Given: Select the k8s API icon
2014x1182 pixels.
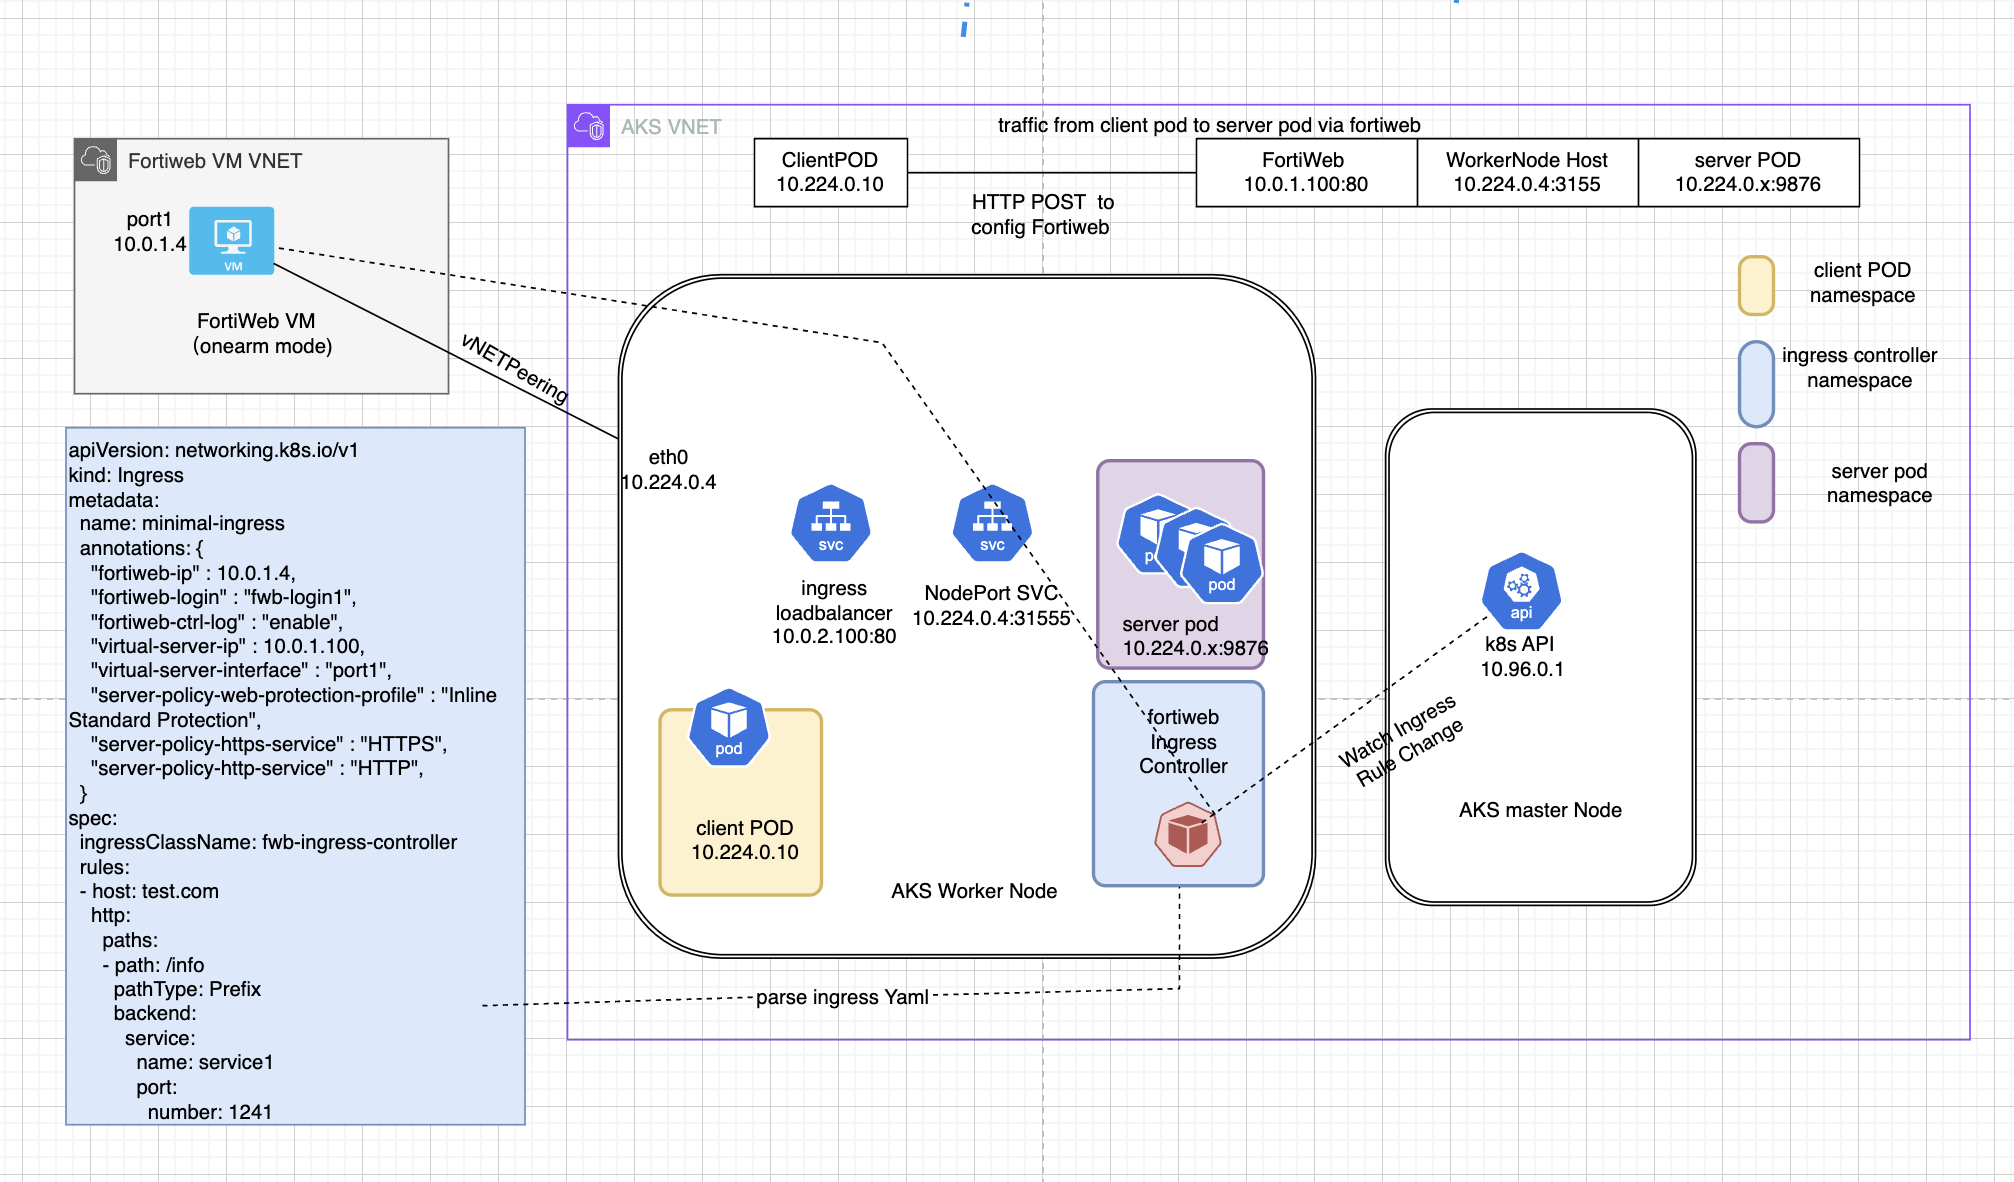Looking at the screenshot, I should point(1521,591).
